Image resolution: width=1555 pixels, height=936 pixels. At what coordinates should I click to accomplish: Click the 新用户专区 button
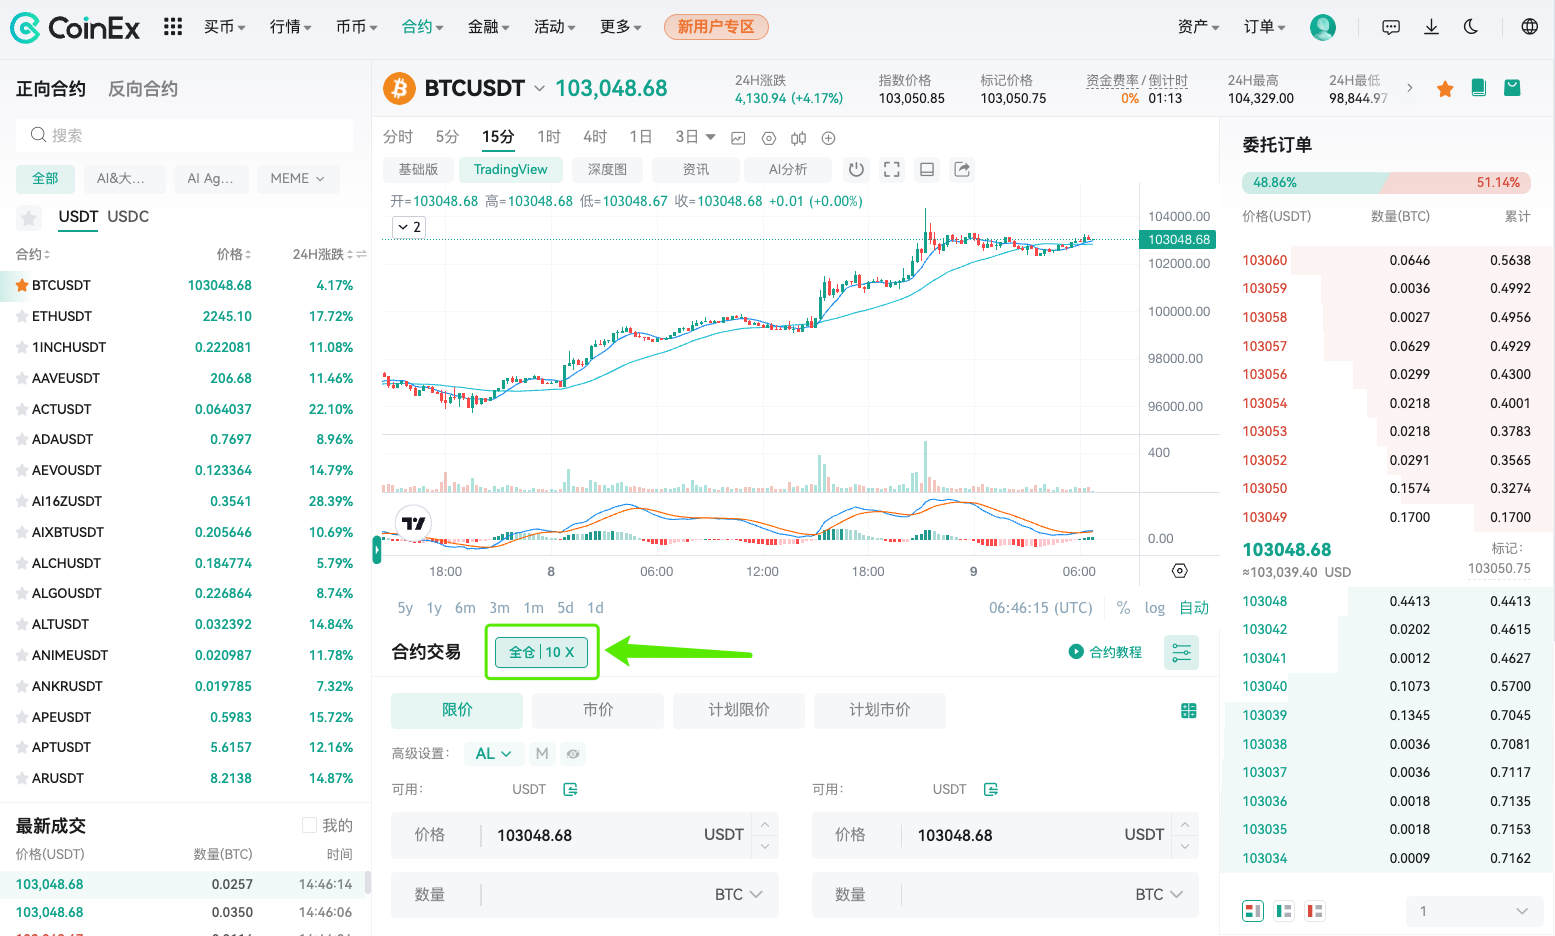tap(716, 27)
